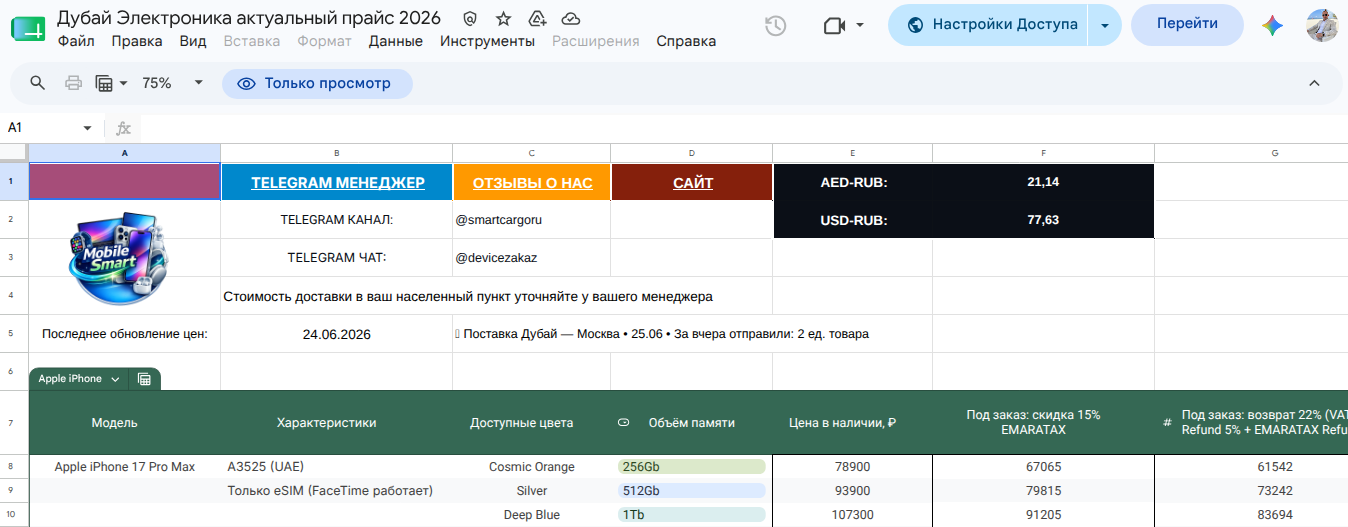Select the price cell 78900
The width and height of the screenshot is (1348, 527).
(852, 467)
